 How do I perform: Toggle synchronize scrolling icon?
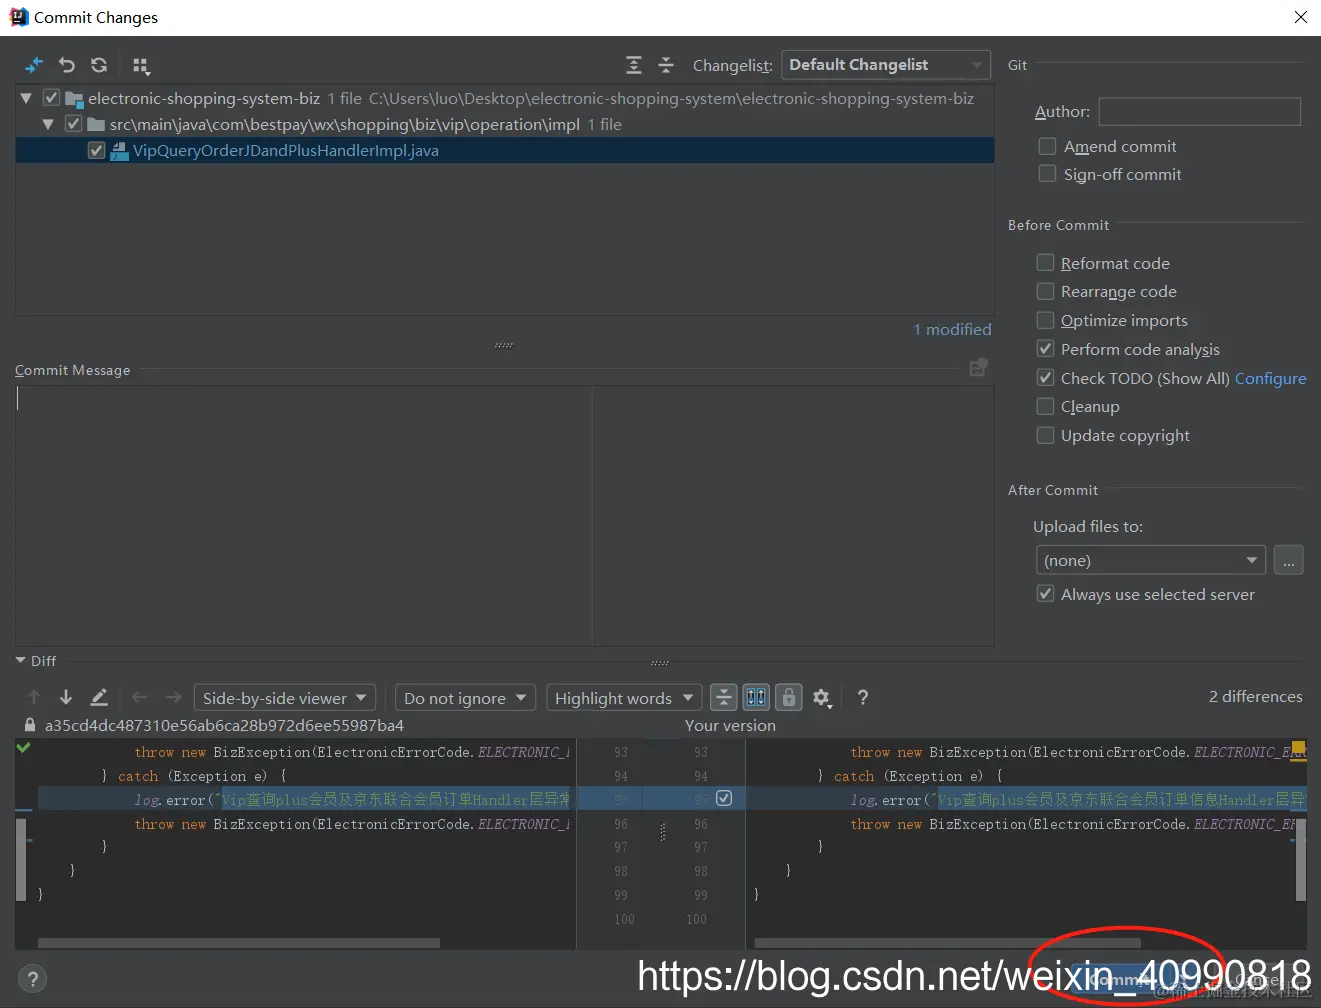[757, 697]
